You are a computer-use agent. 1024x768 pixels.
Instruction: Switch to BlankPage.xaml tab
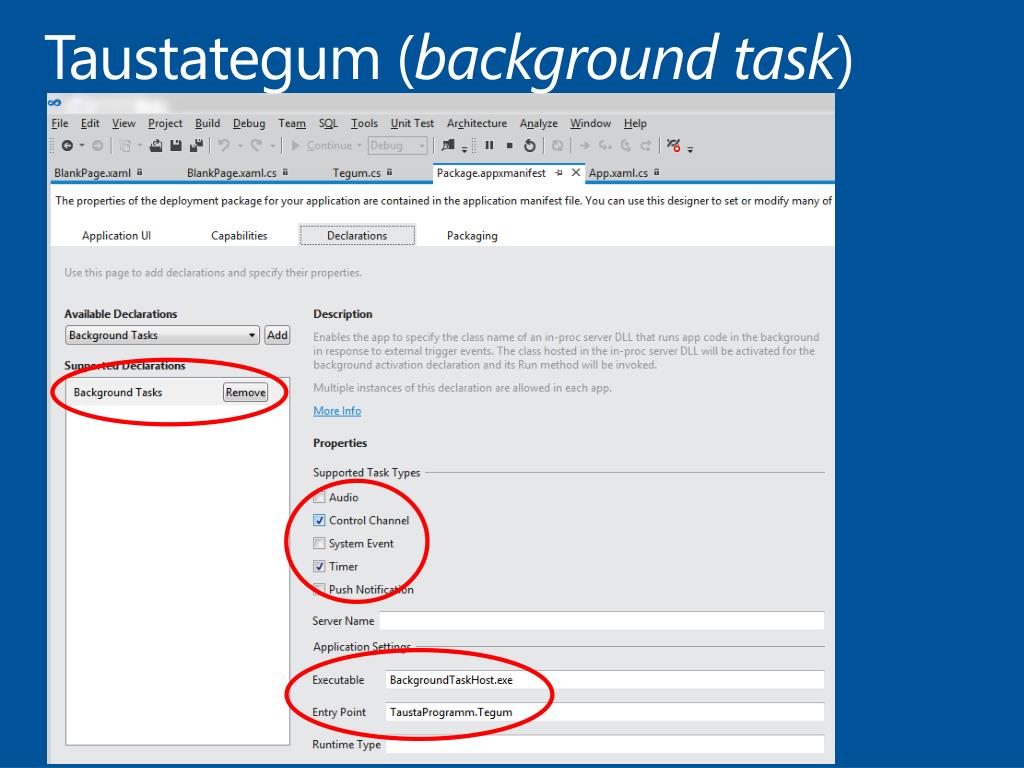(x=99, y=173)
